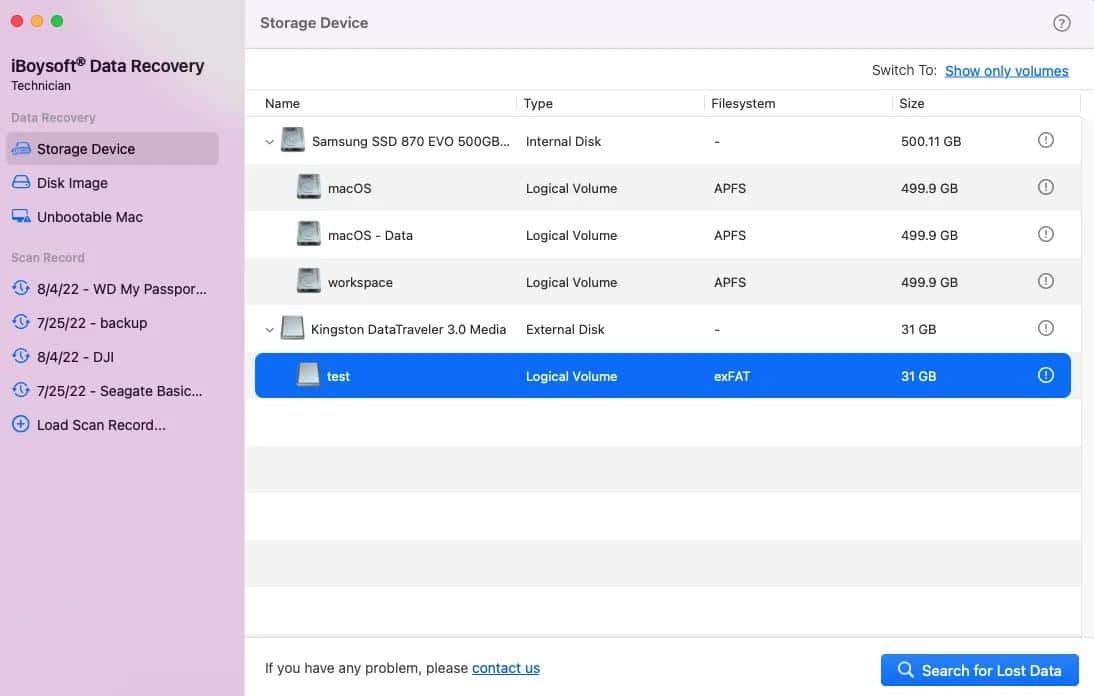
Task: Click the Samsung SSD drive icon
Action: coord(292,139)
